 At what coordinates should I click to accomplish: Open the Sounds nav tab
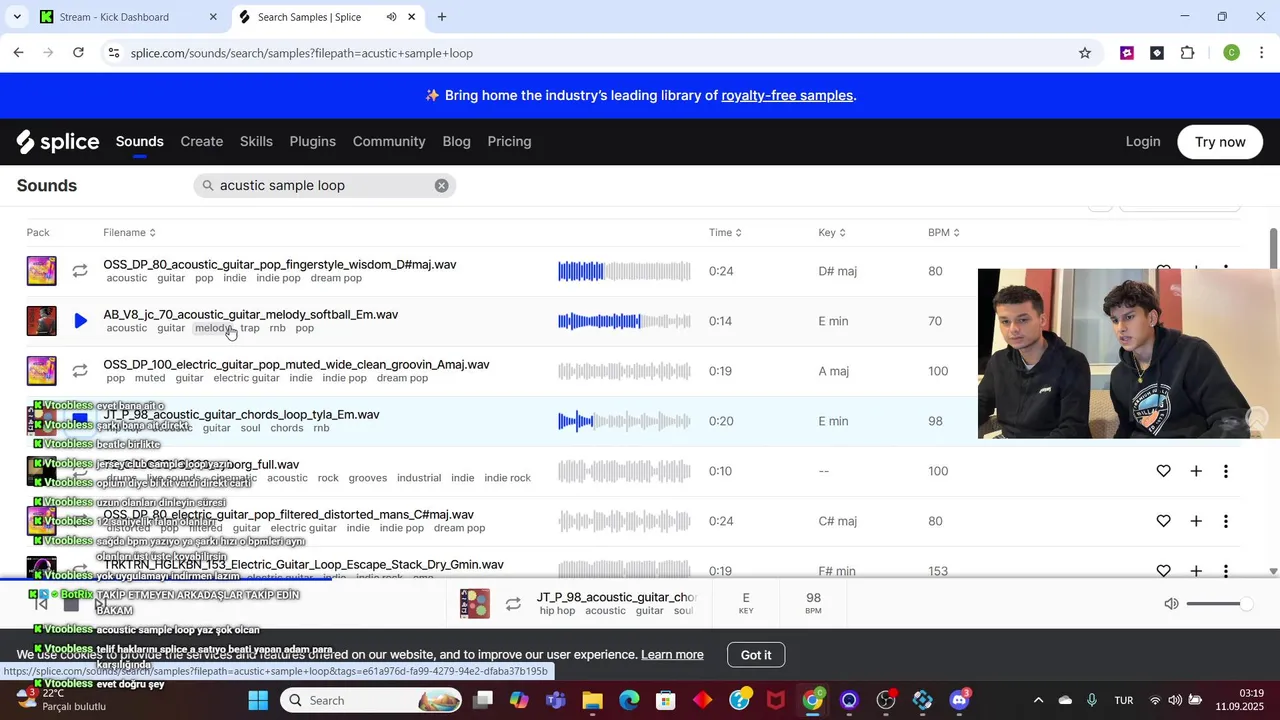[x=139, y=142]
